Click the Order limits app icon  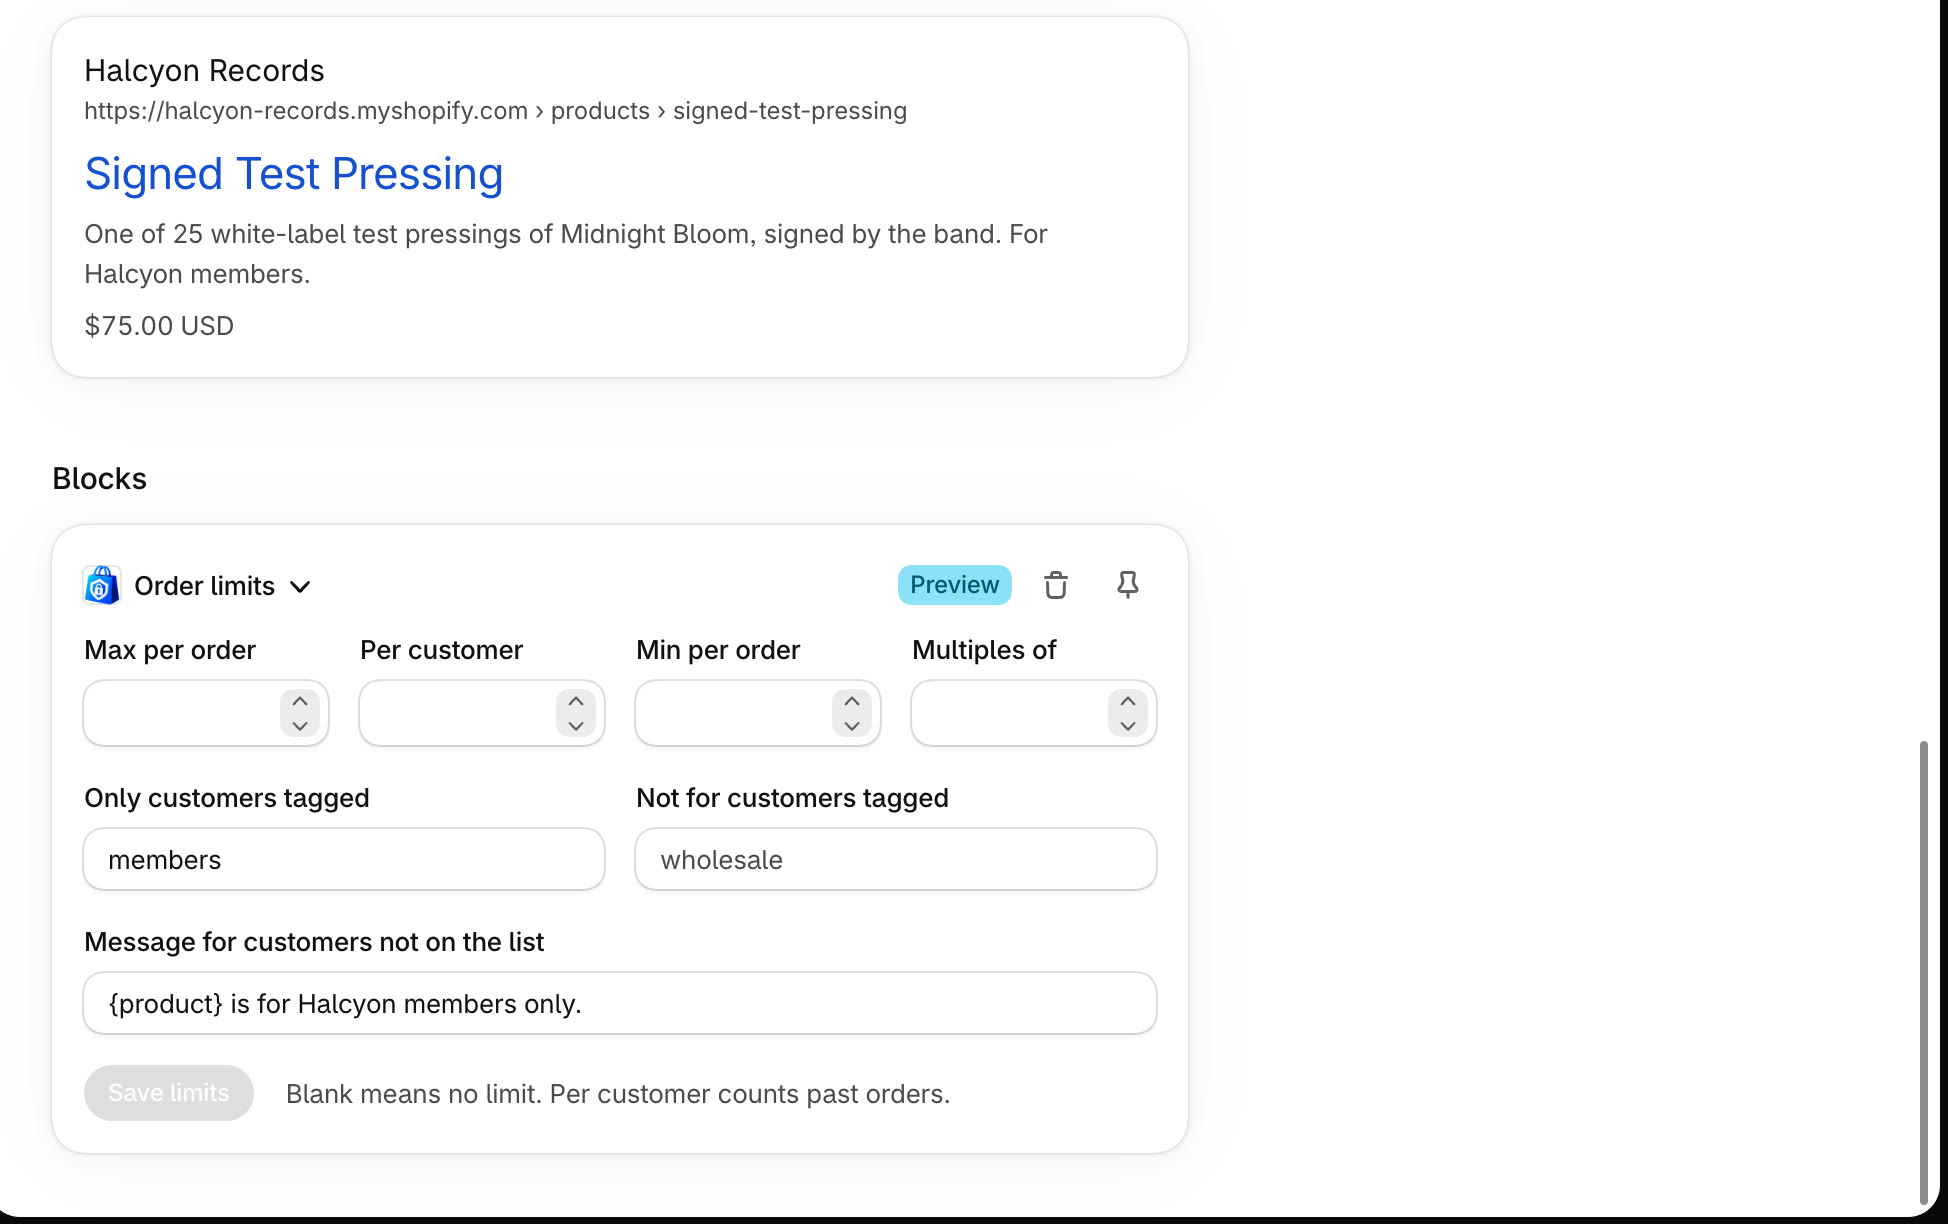click(x=101, y=586)
